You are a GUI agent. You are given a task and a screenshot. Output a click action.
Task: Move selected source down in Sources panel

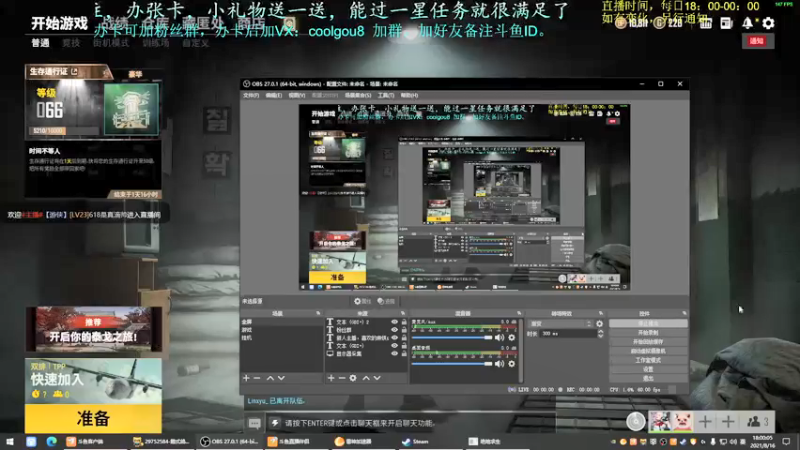[377, 378]
